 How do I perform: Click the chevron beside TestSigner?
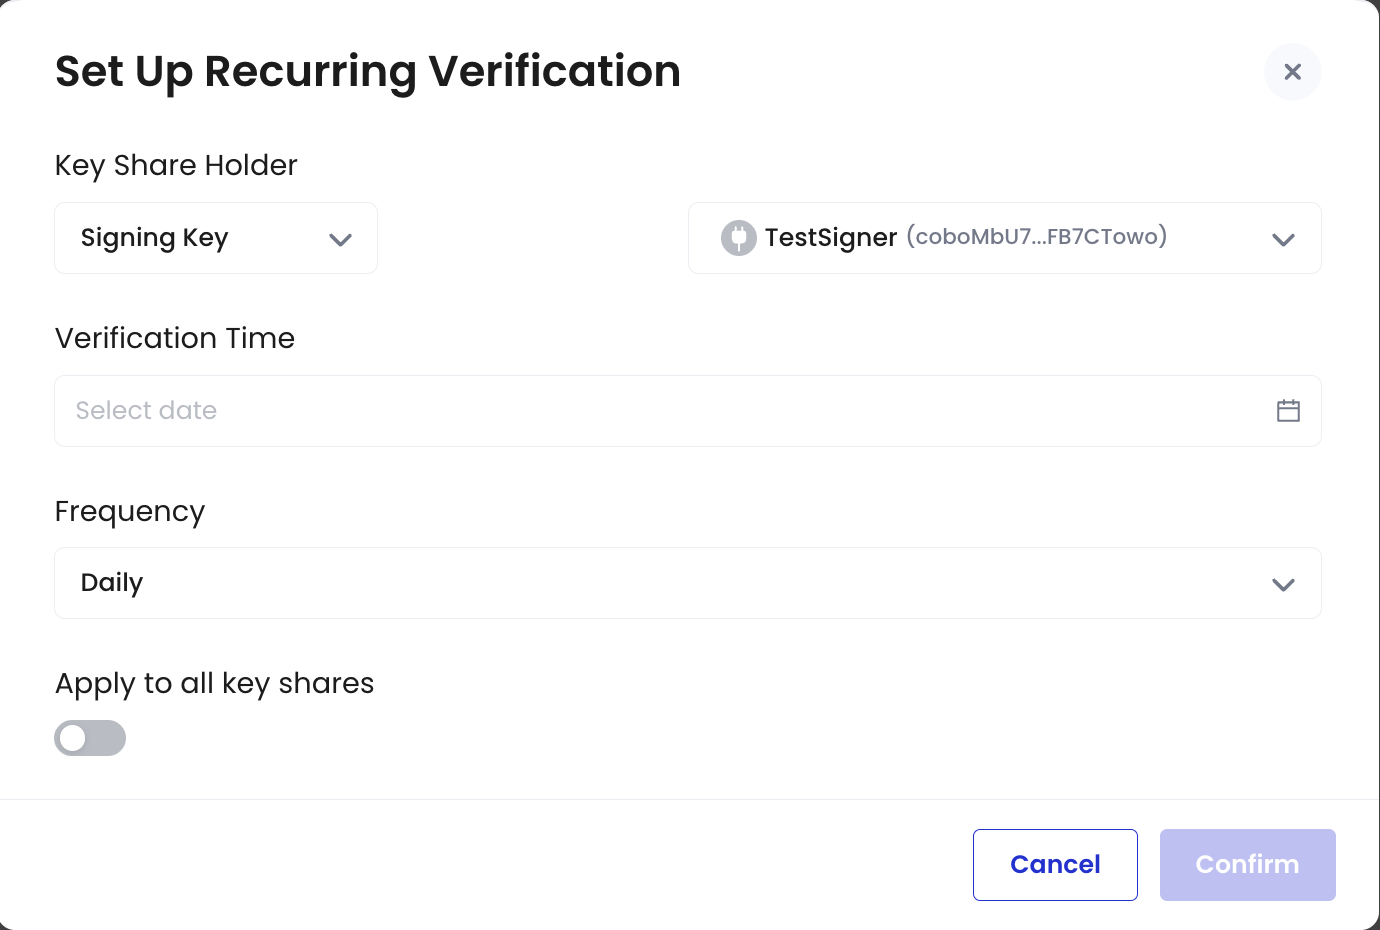point(1283,239)
